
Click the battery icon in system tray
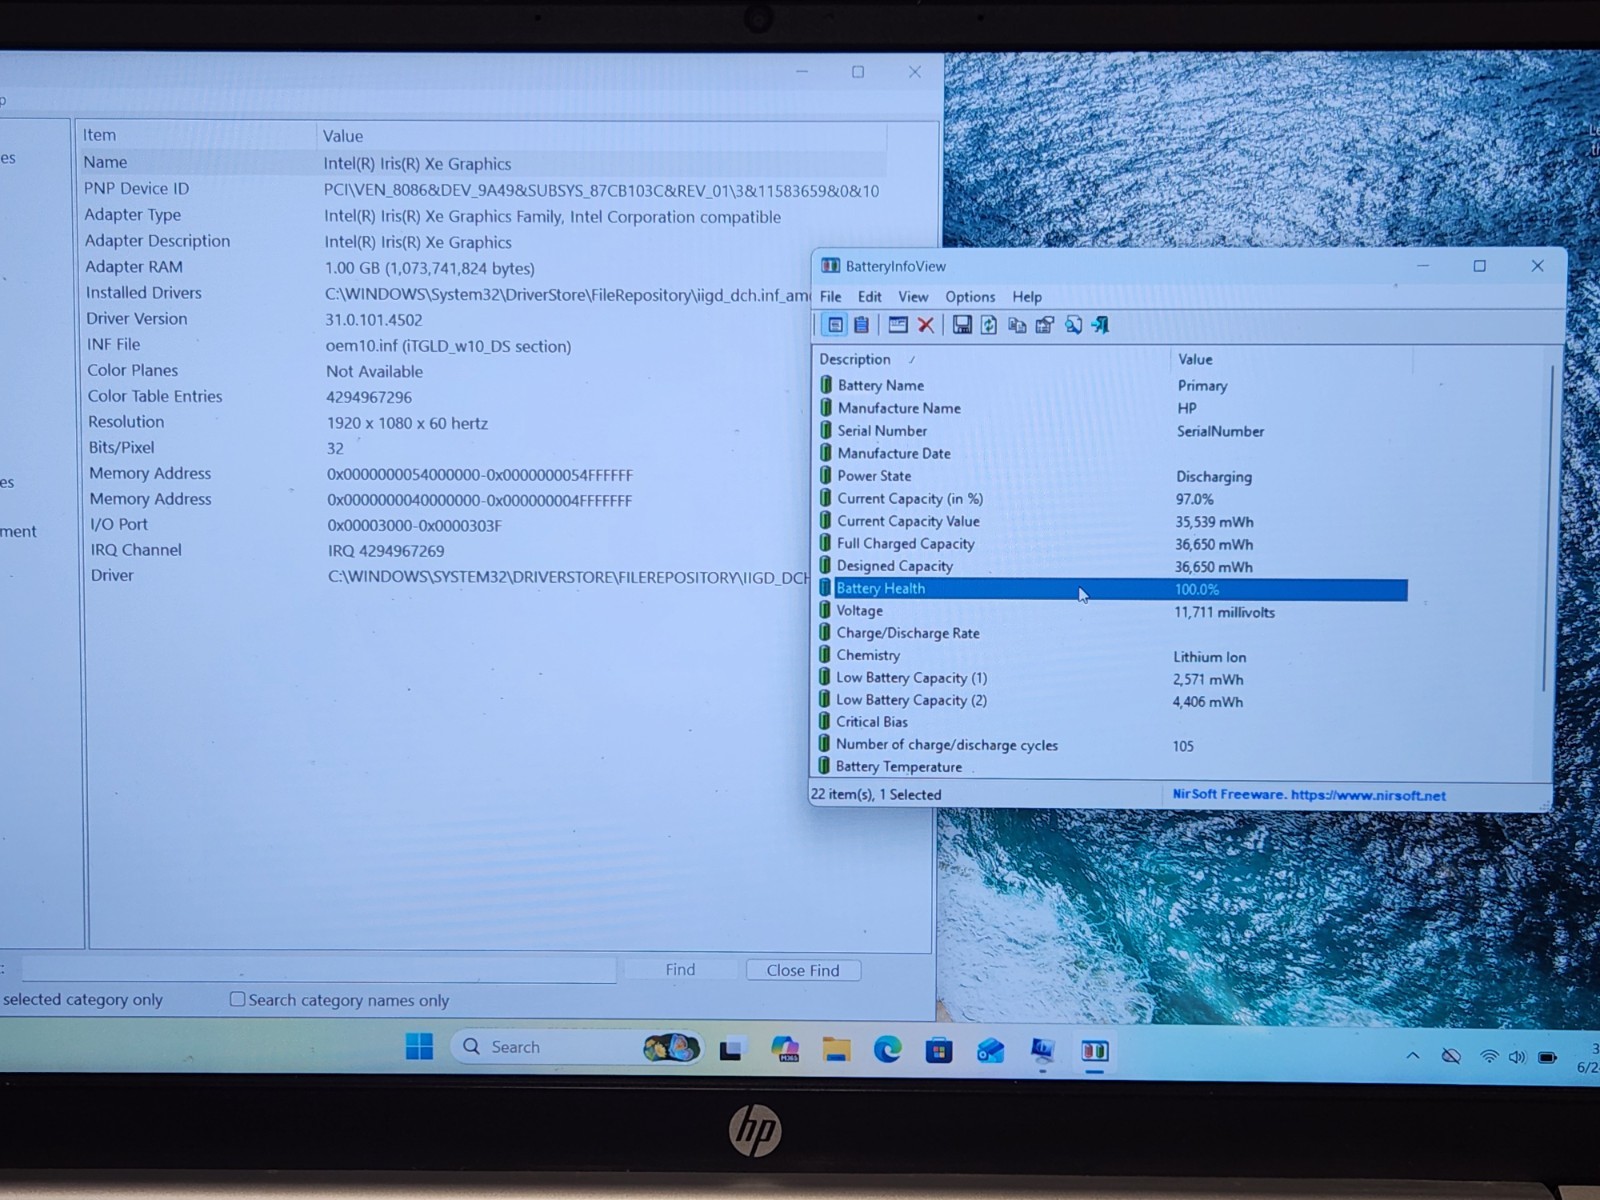pyautogui.click(x=1547, y=1057)
